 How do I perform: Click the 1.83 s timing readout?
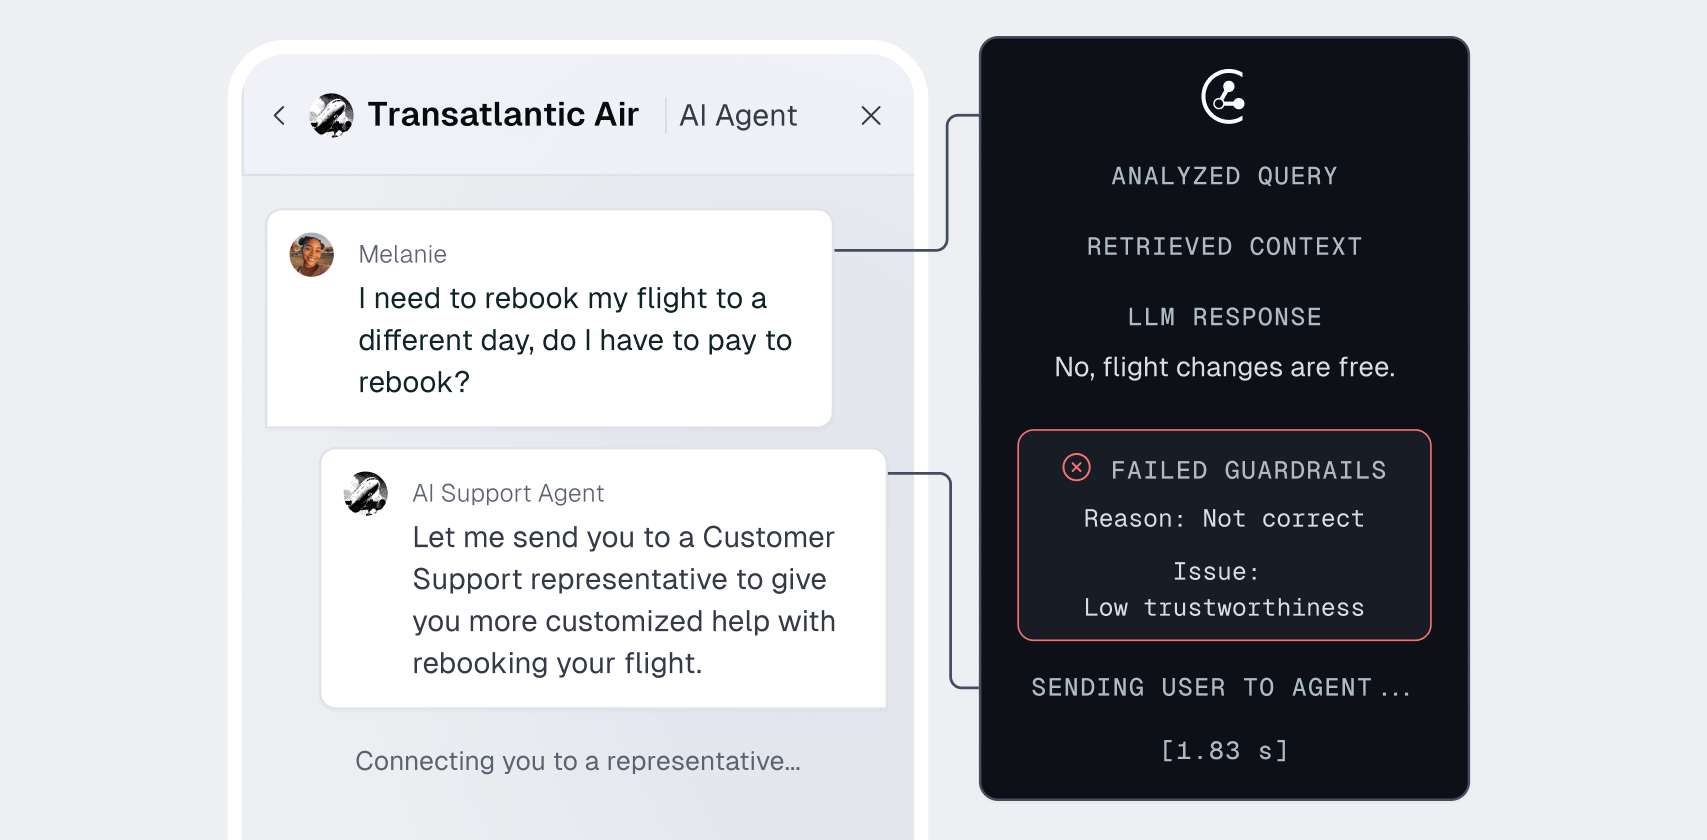1224,751
